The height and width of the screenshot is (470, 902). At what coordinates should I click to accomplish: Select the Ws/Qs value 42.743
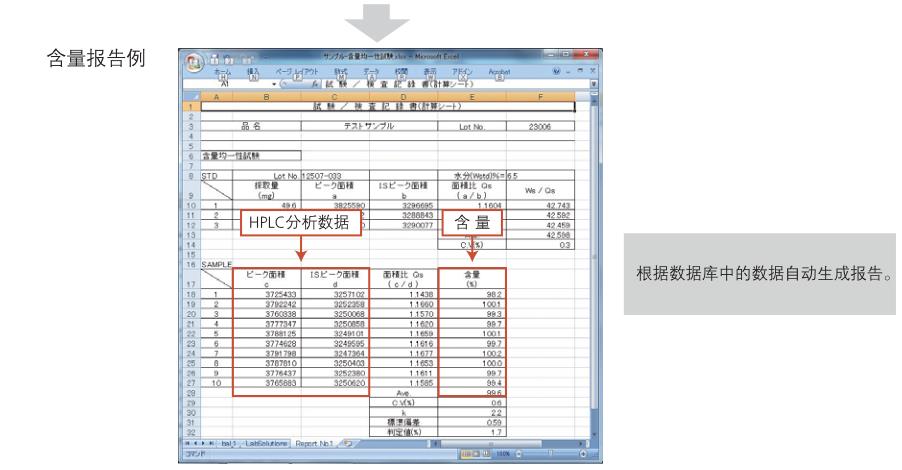[540, 205]
